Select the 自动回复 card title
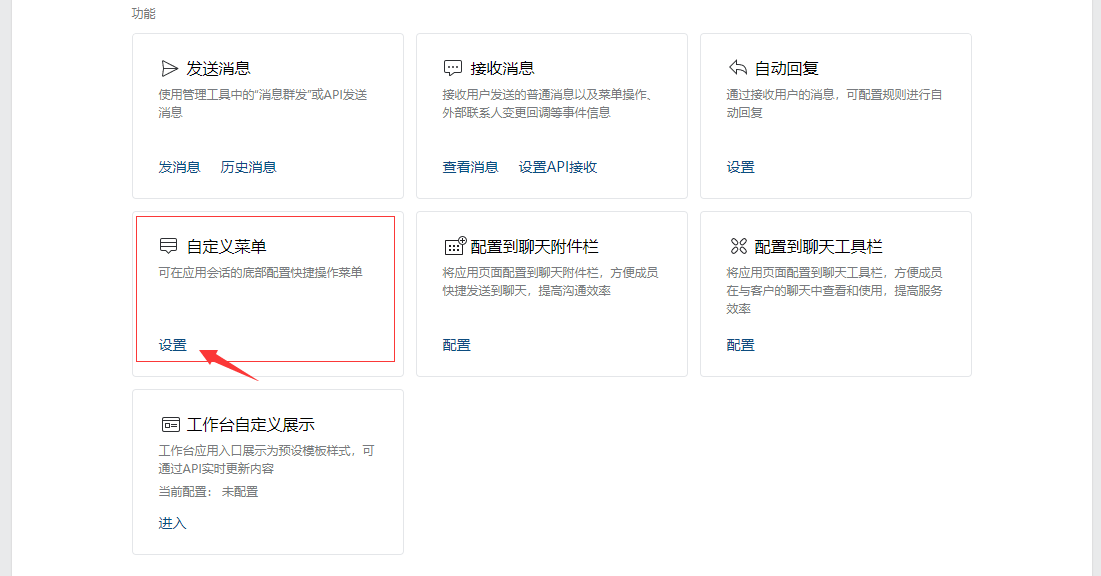This screenshot has width=1101, height=576. click(x=786, y=68)
